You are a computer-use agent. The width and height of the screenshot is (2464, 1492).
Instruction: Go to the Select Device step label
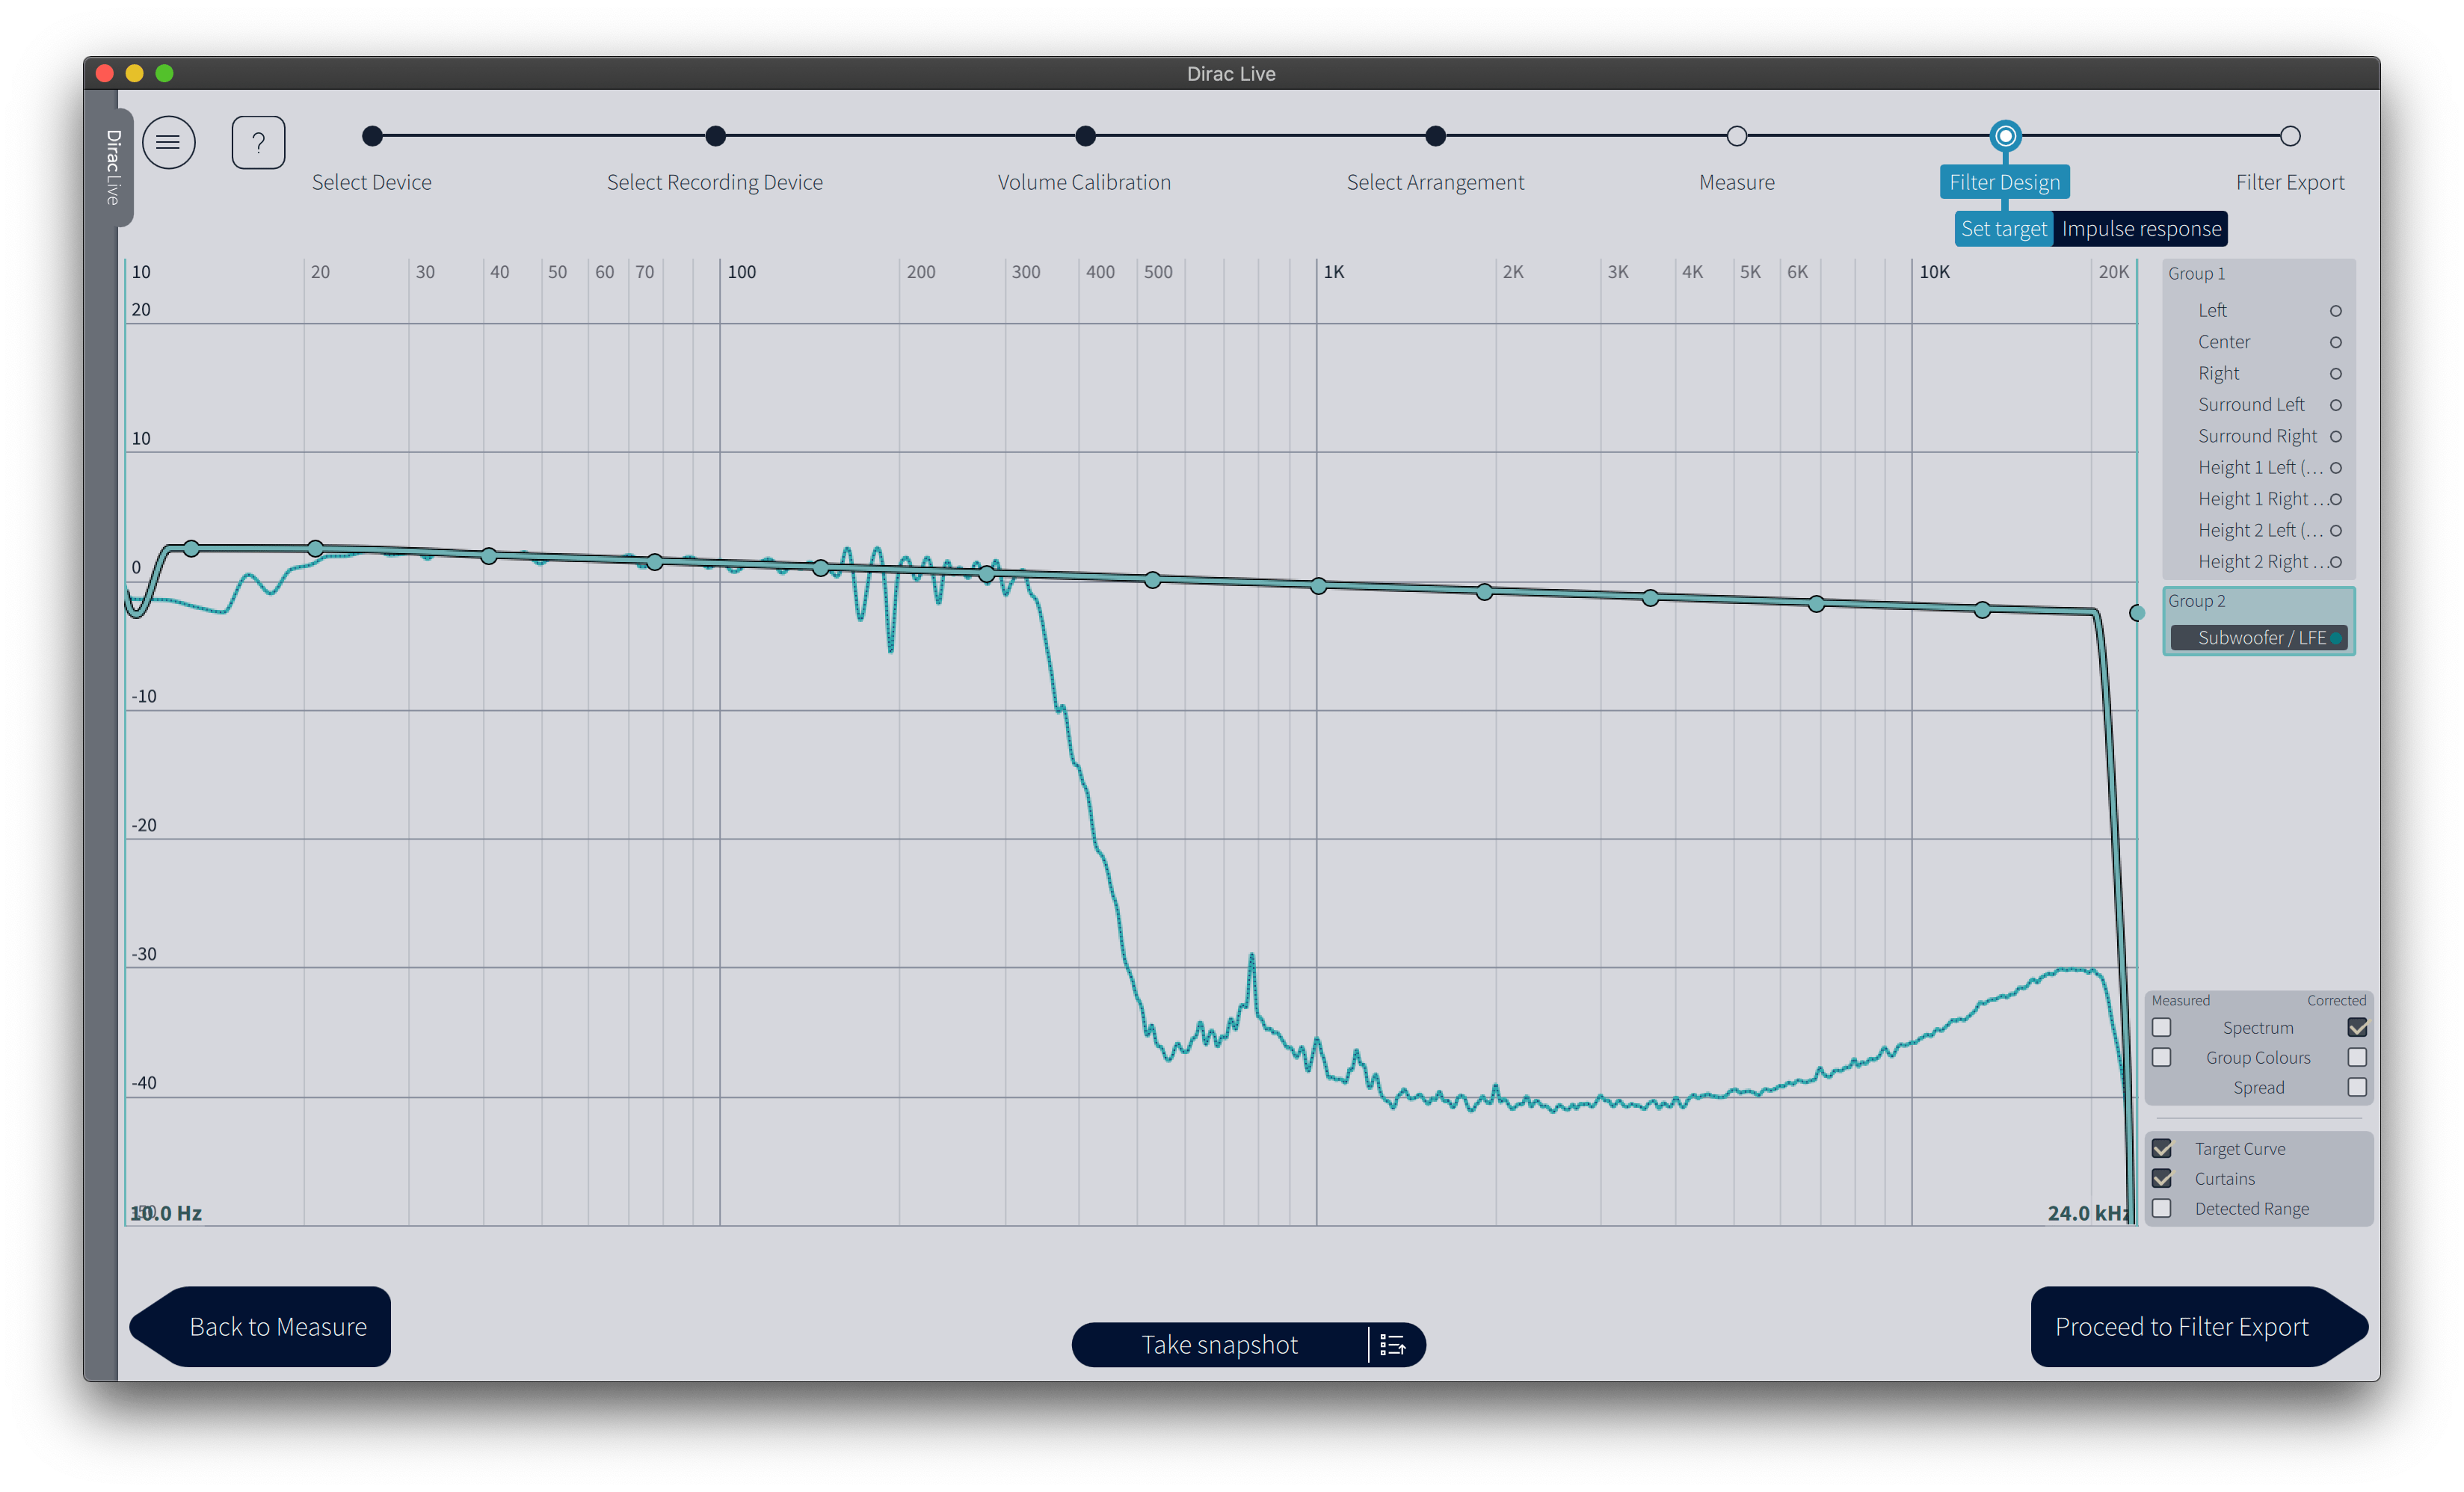(372, 182)
